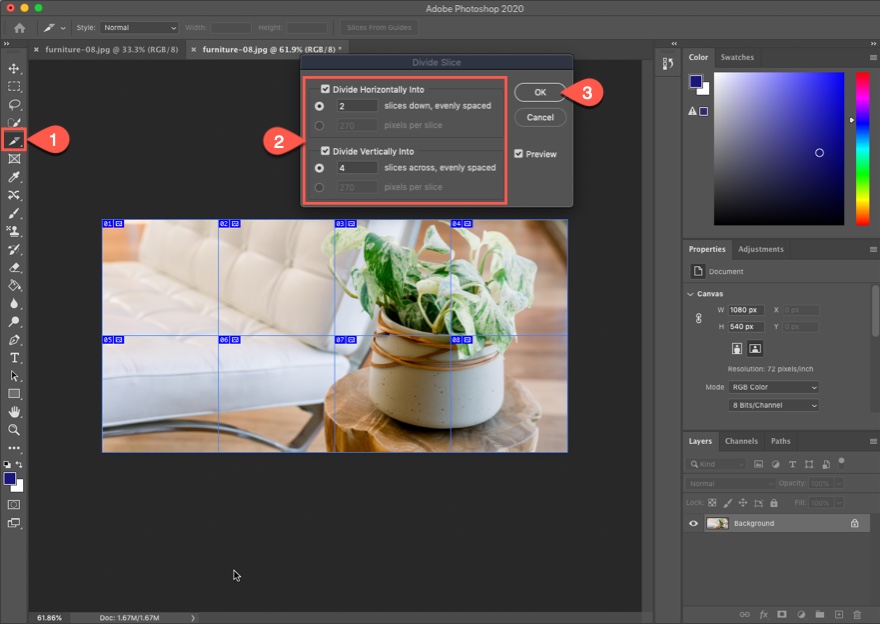Viewport: 880px width, 624px height.
Task: Hide the Background layer using eye icon
Action: pyautogui.click(x=693, y=523)
